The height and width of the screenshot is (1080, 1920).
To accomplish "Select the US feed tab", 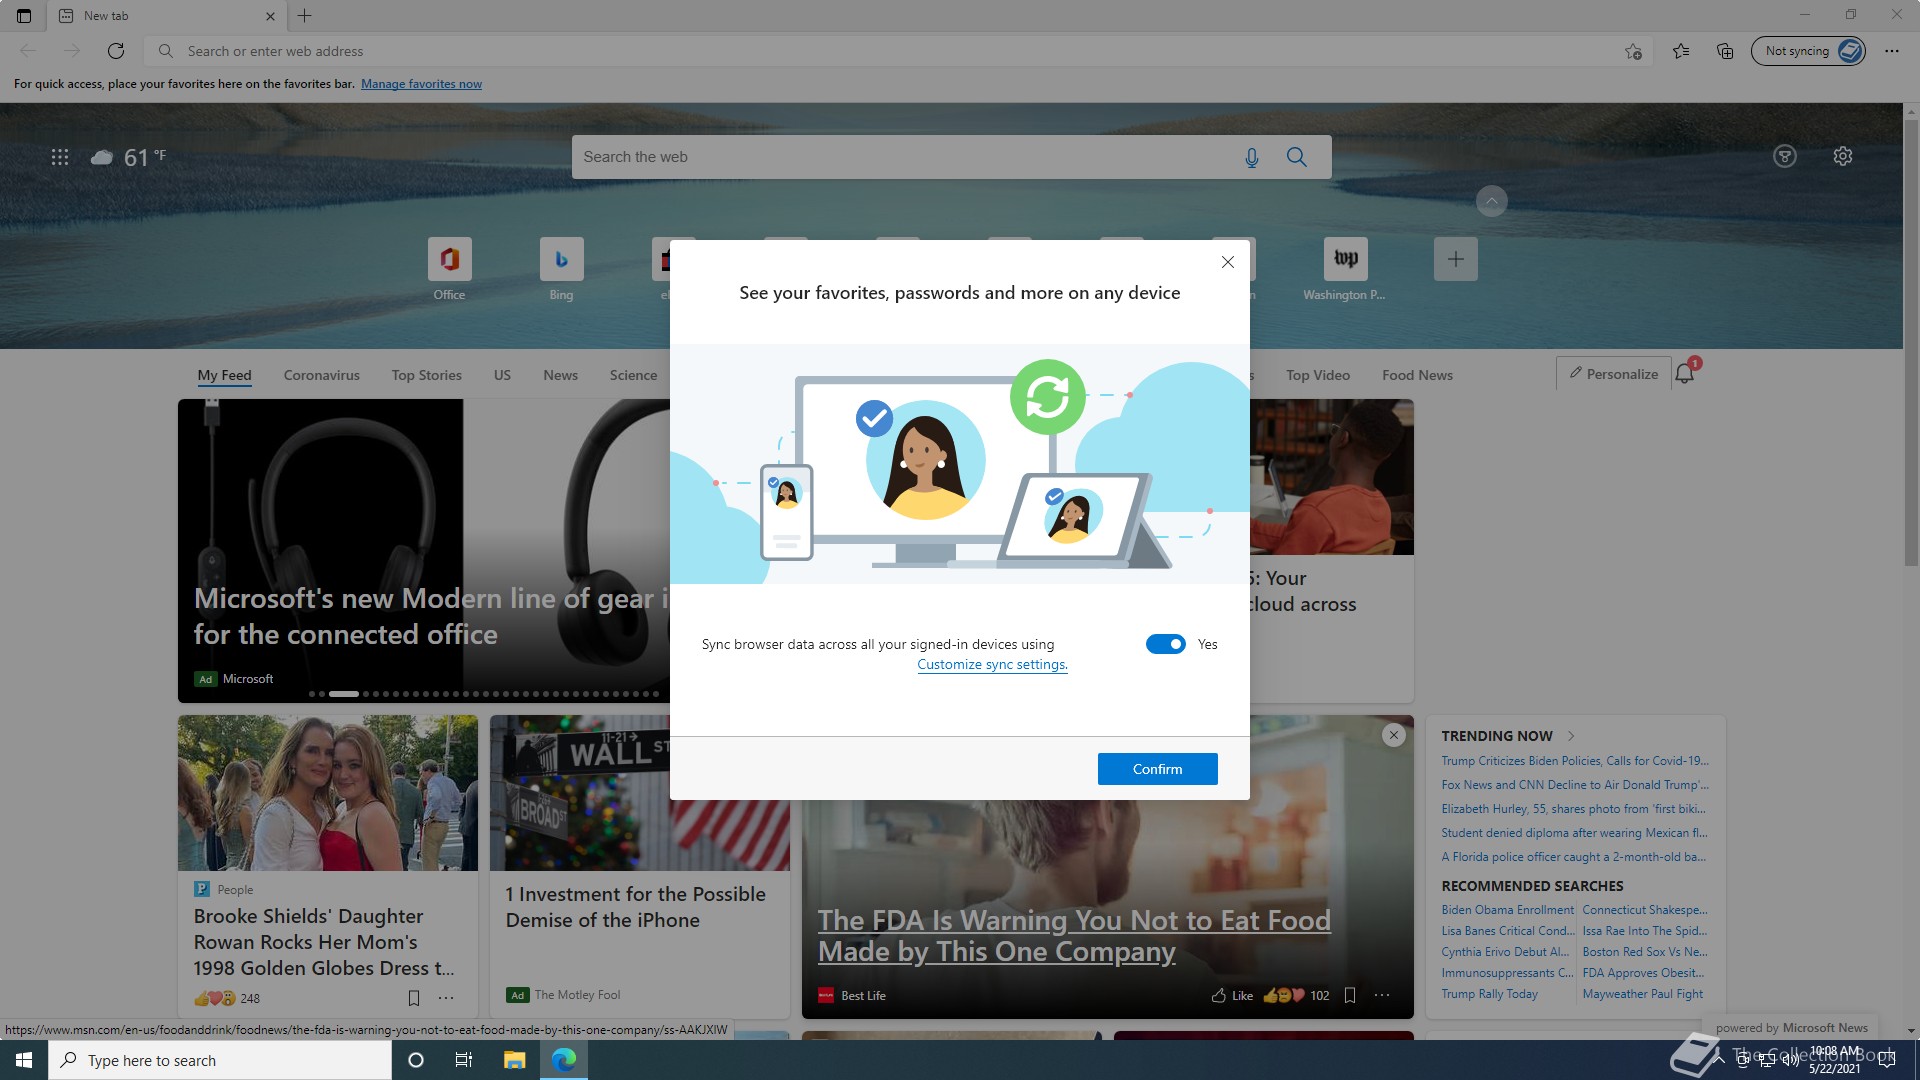I will tap(502, 375).
